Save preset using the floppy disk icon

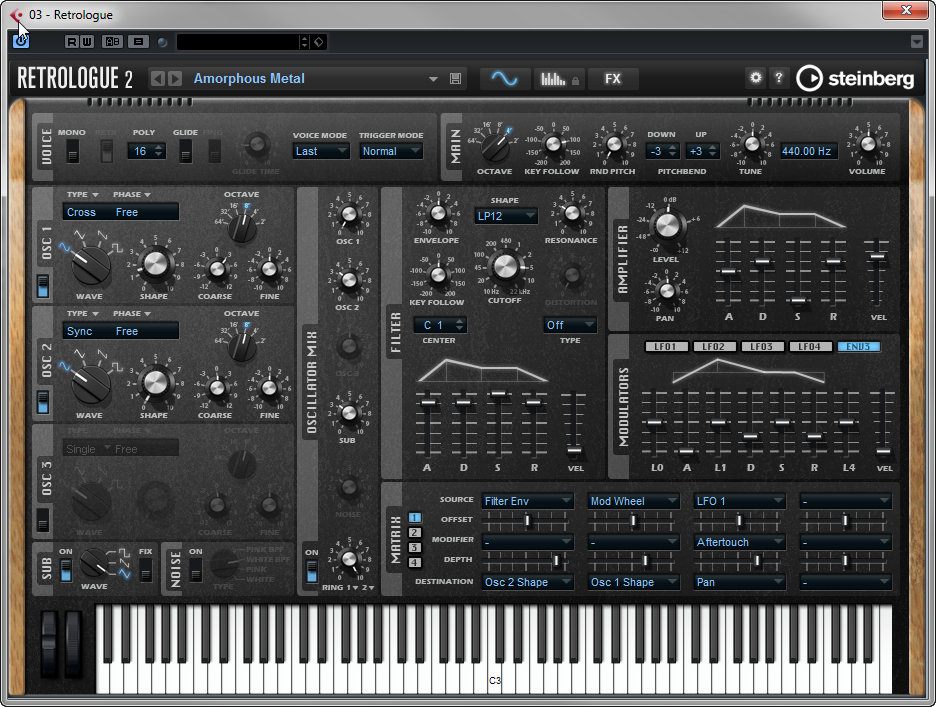tap(455, 79)
